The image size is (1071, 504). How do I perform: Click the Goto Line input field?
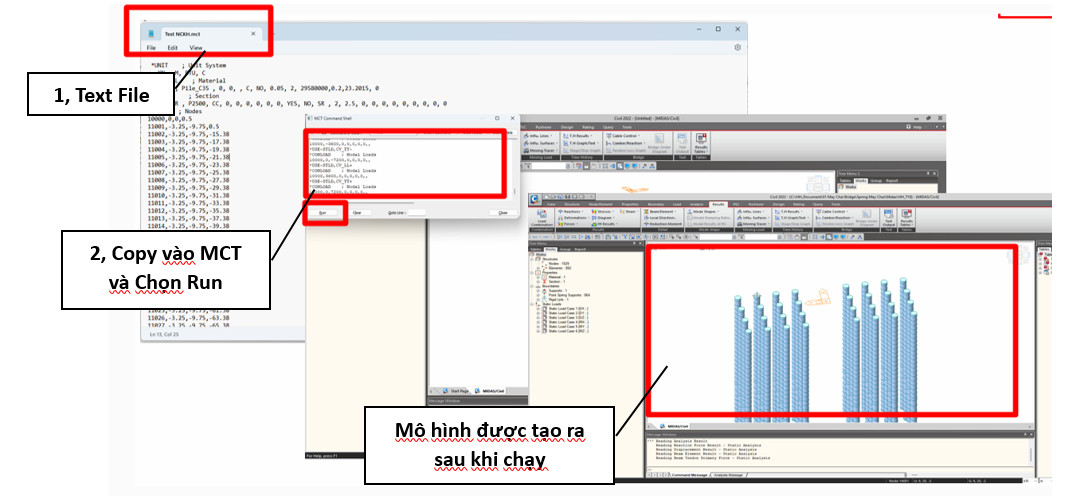417,213
